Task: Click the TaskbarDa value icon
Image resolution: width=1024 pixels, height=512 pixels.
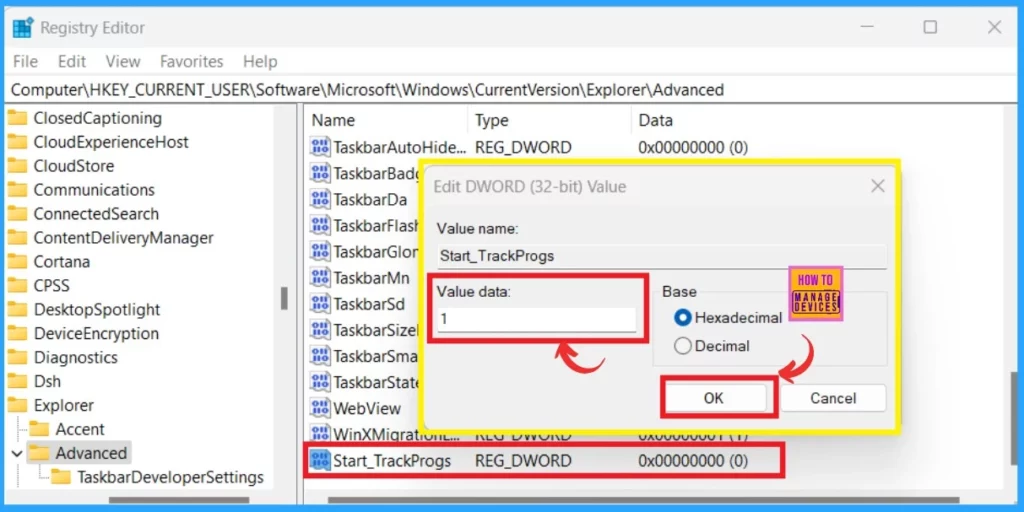Action: [320, 199]
